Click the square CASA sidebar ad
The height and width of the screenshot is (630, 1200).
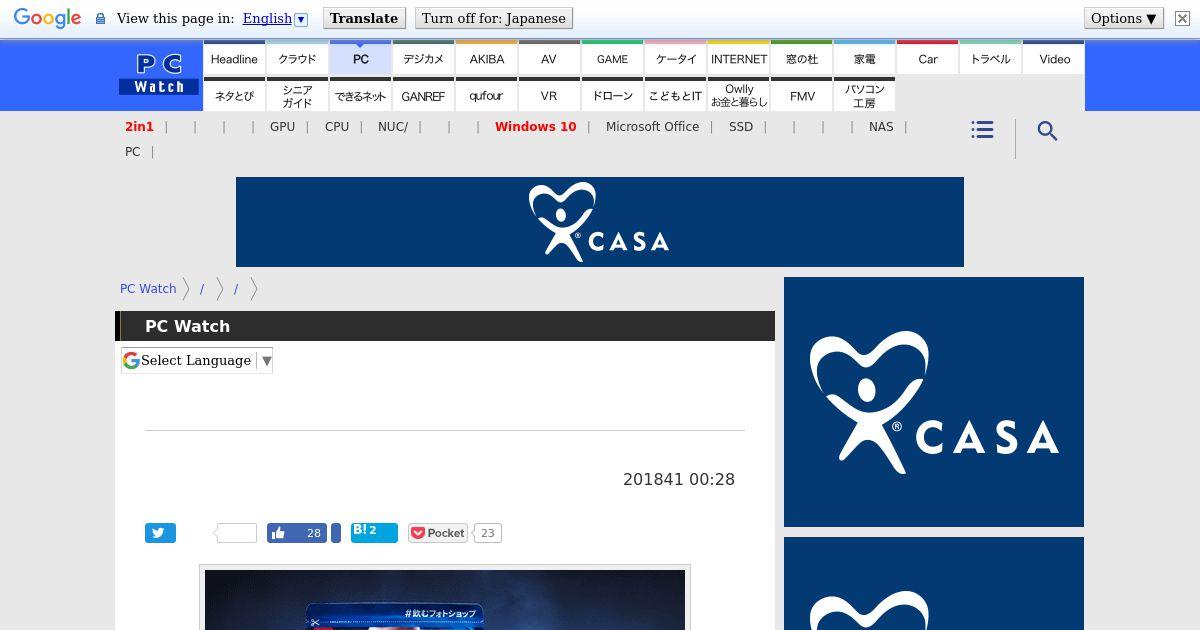click(x=934, y=402)
